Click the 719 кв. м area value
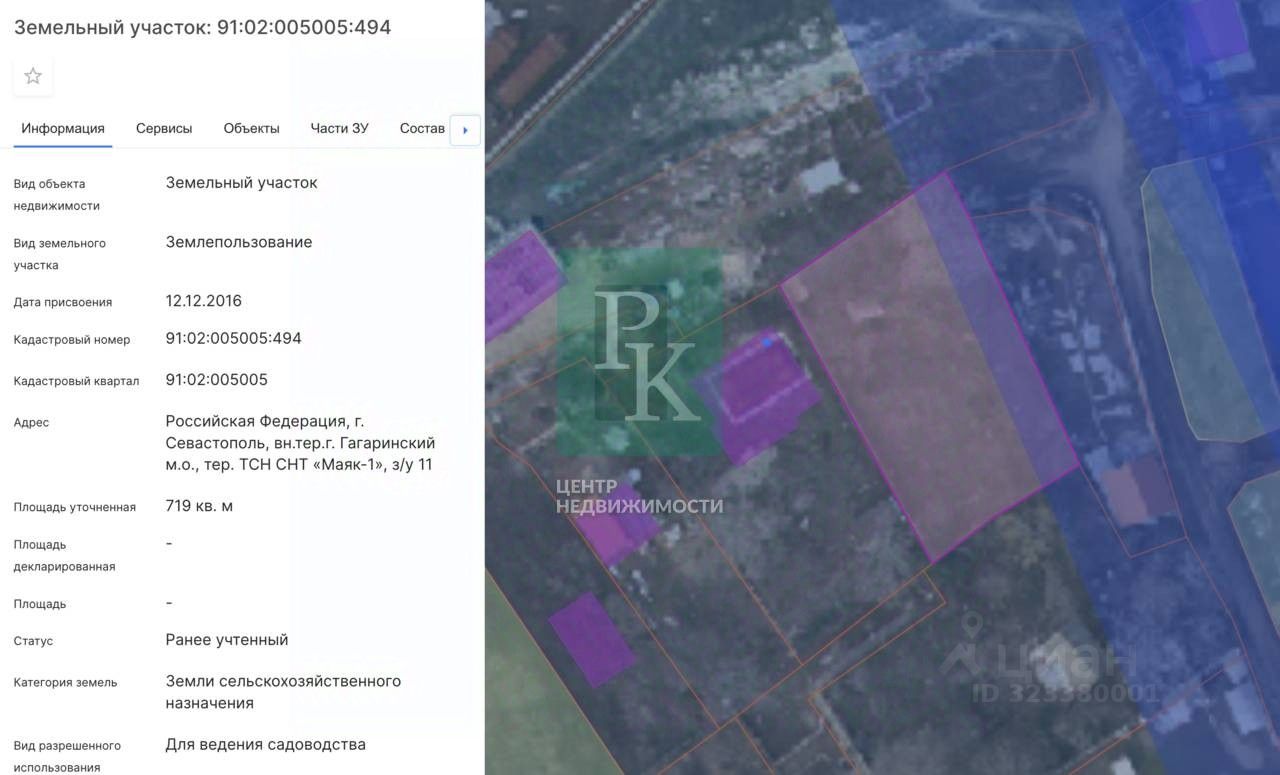 tap(199, 506)
